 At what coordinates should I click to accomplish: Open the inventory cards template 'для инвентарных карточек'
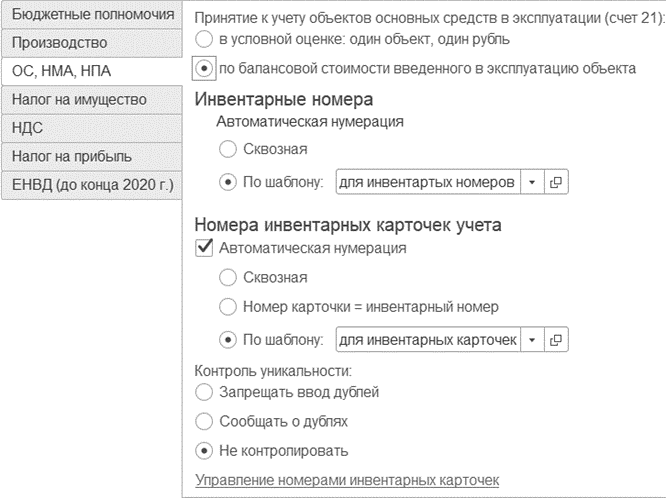pos(556,340)
